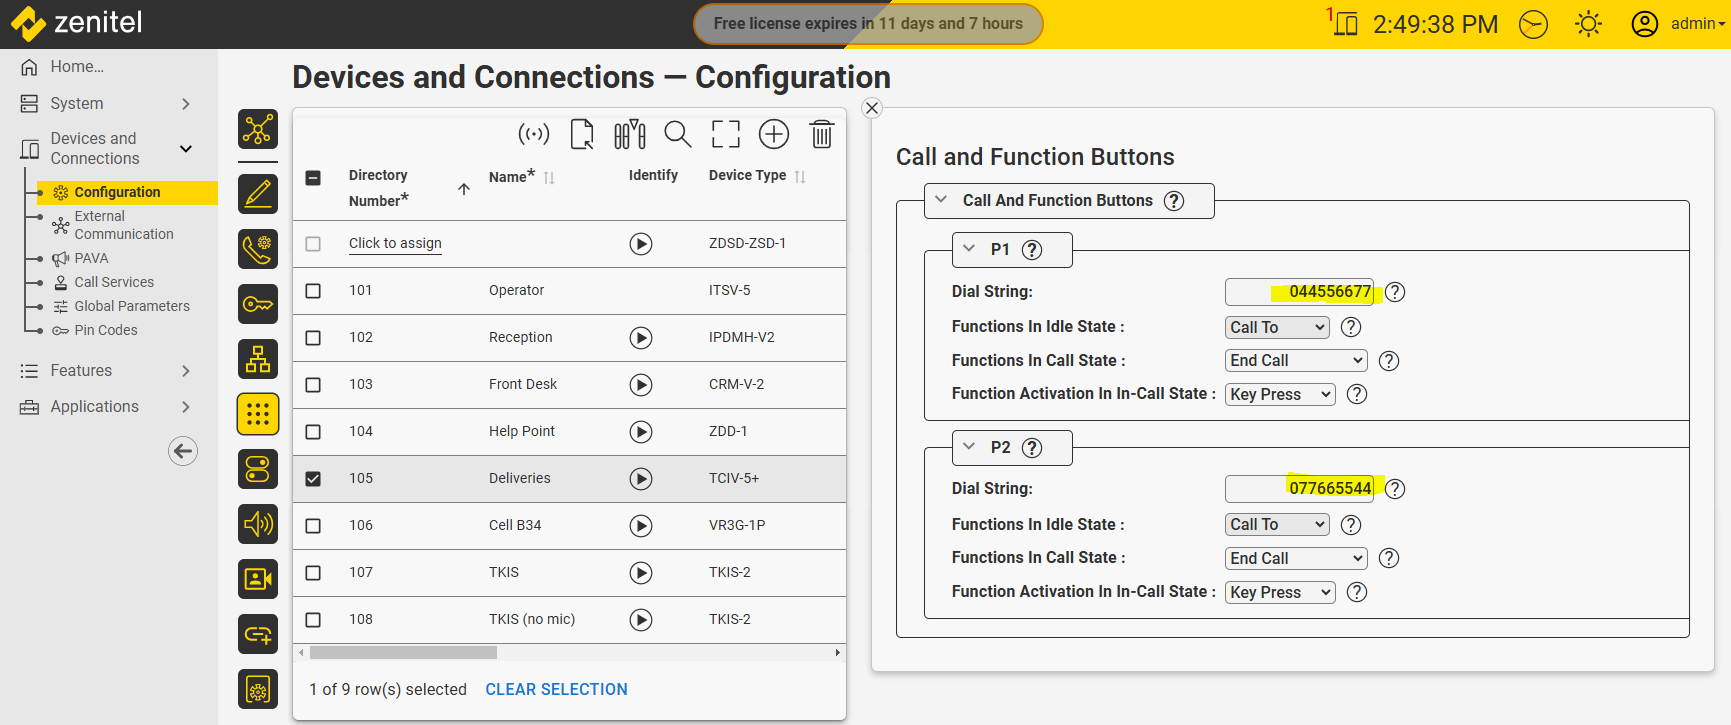Check the Operator row 101 checkbox
This screenshot has height=725, width=1731.
tap(313, 291)
